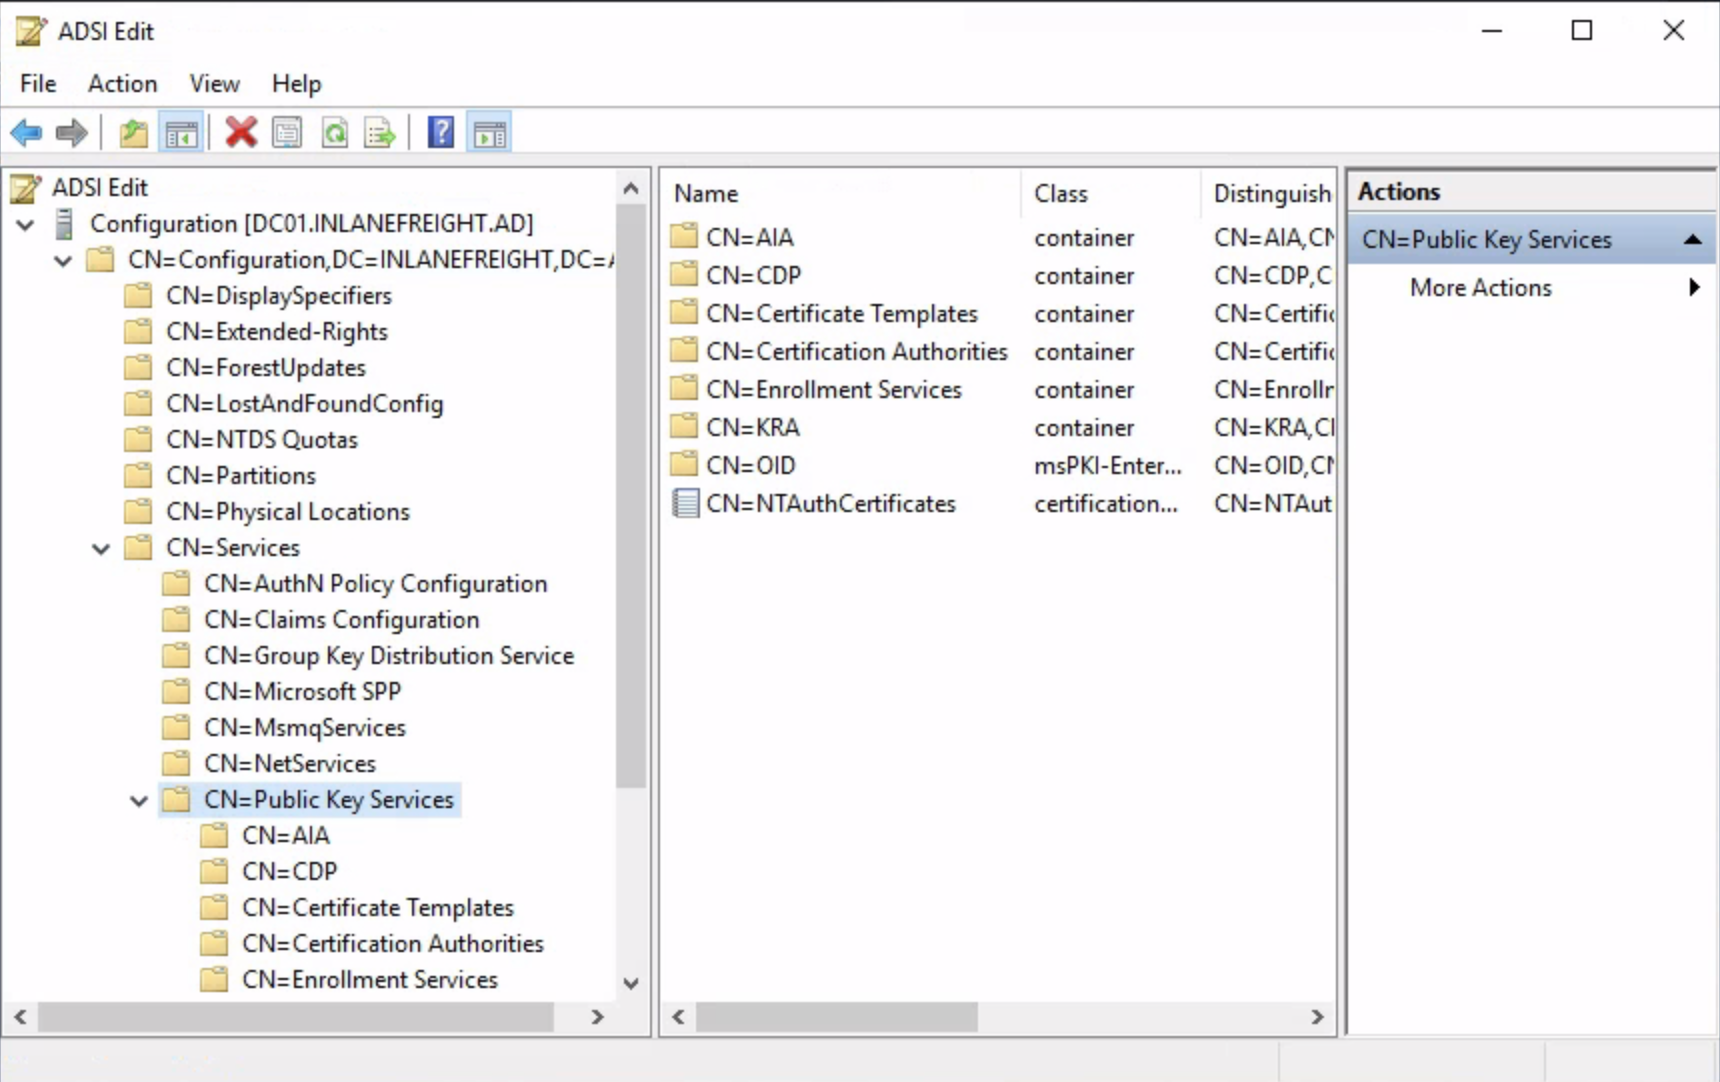1720x1082 pixels.
Task: Collapse the CN=Public Key Services node
Action: pos(139,800)
